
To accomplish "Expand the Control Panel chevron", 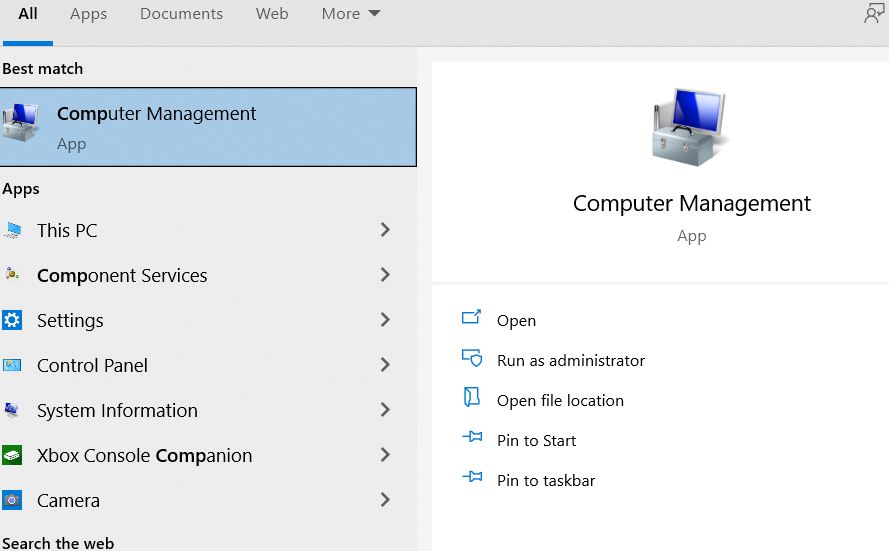I will point(385,364).
